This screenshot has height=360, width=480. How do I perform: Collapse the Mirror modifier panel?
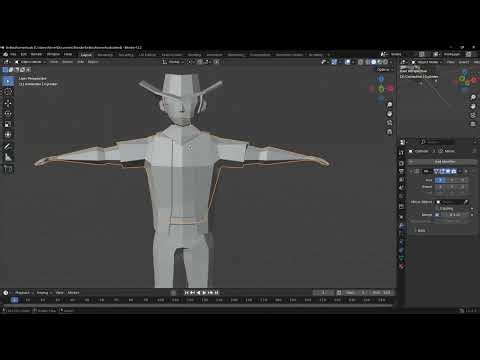click(411, 171)
